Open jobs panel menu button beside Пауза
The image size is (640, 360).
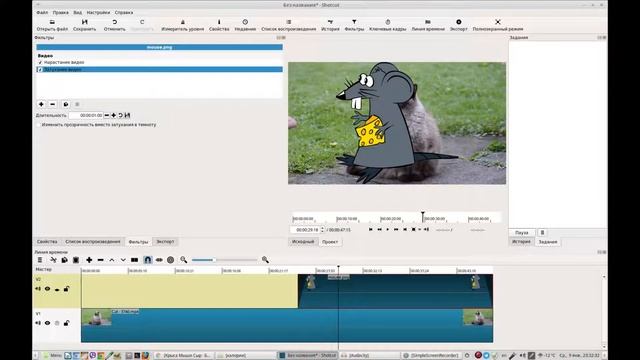tap(542, 232)
